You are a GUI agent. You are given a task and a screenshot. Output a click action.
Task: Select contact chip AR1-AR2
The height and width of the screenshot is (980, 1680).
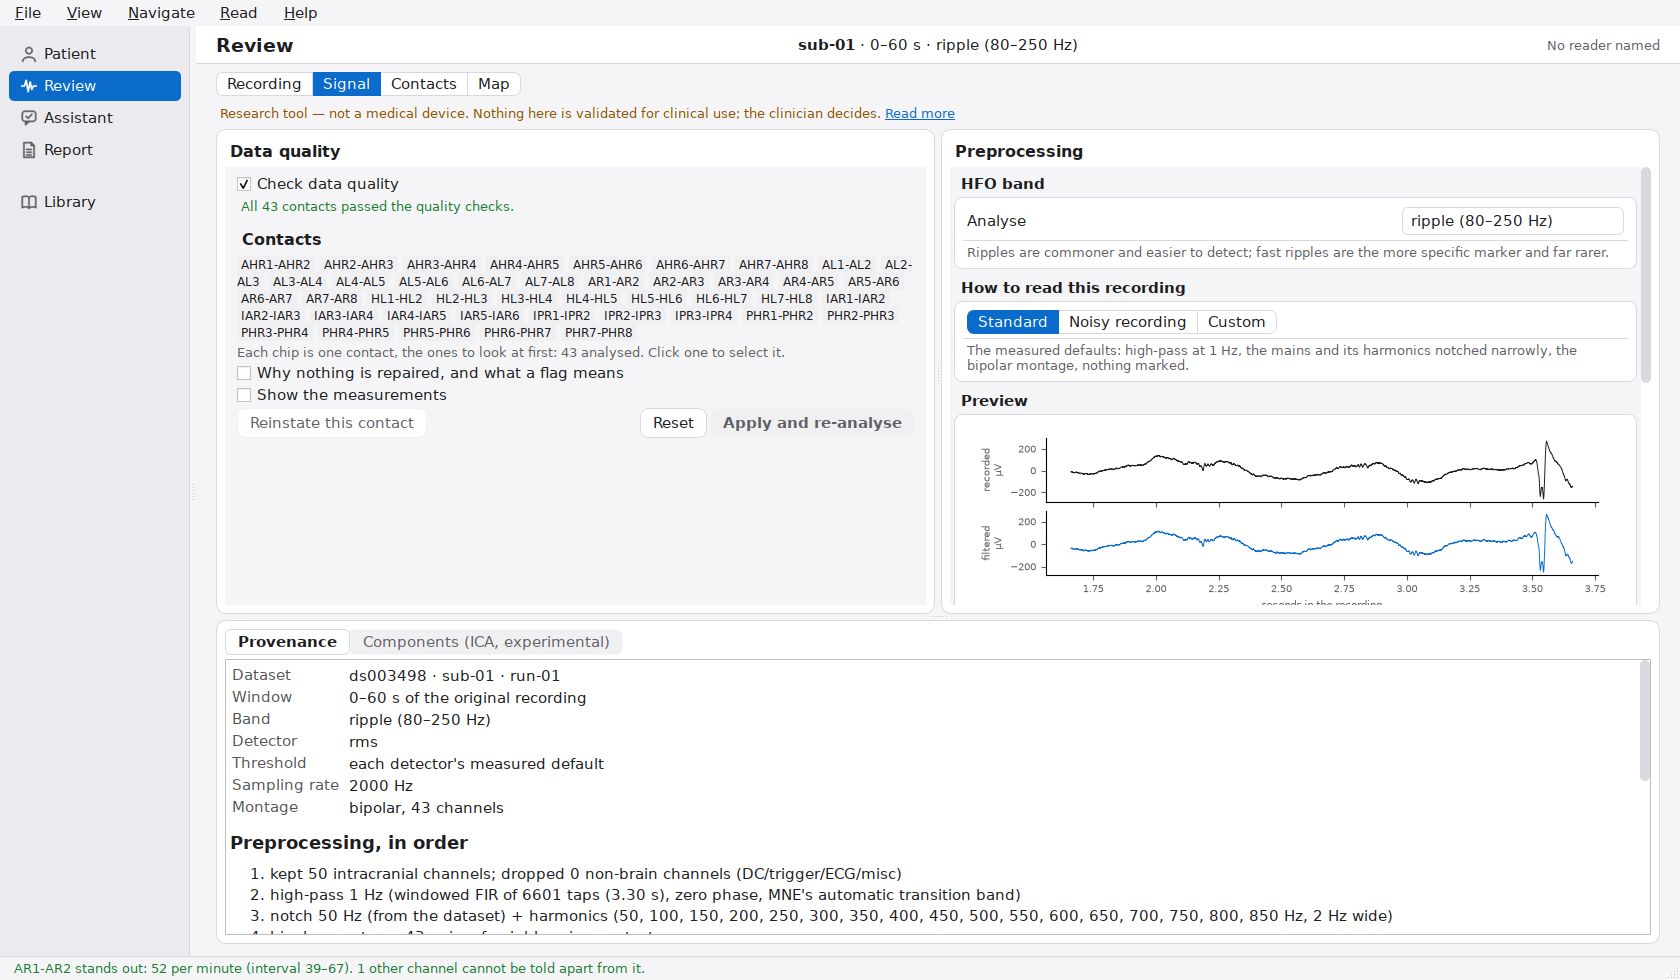tap(613, 282)
